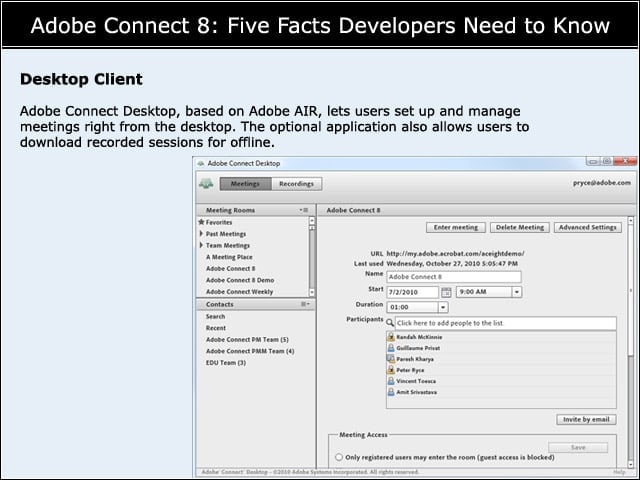Click the scroll up arrow in Meeting Rooms list

(x=312, y=221)
